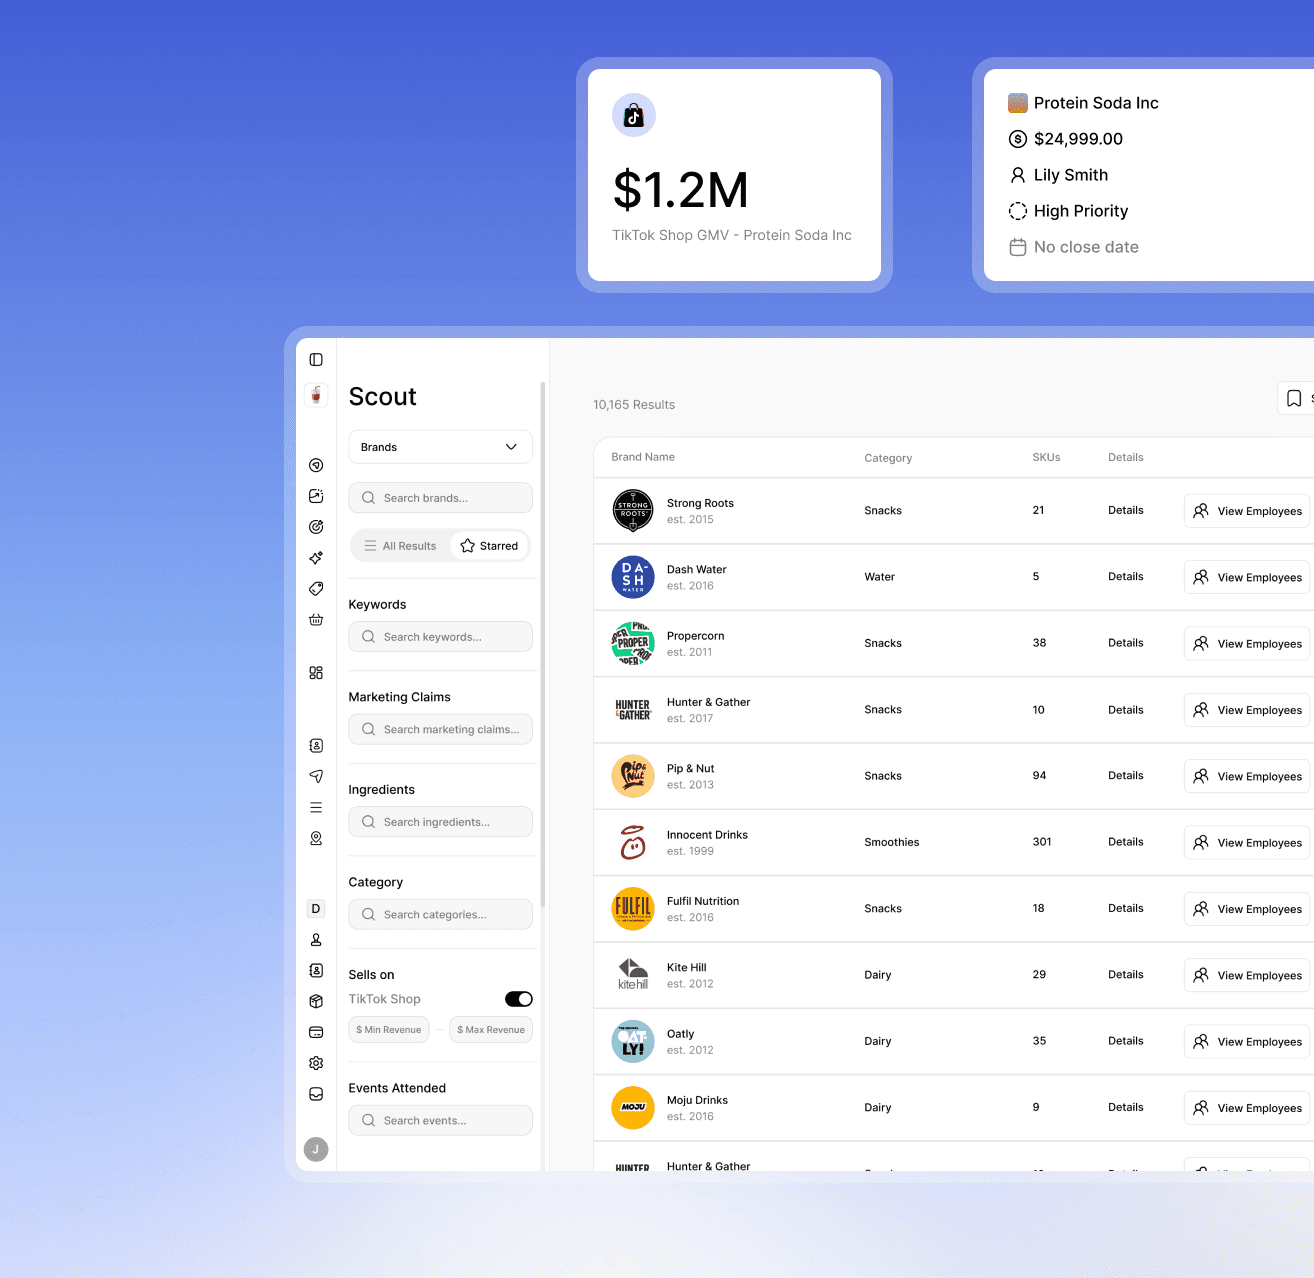Open Details for Pip & Nut

pyautogui.click(x=1125, y=776)
